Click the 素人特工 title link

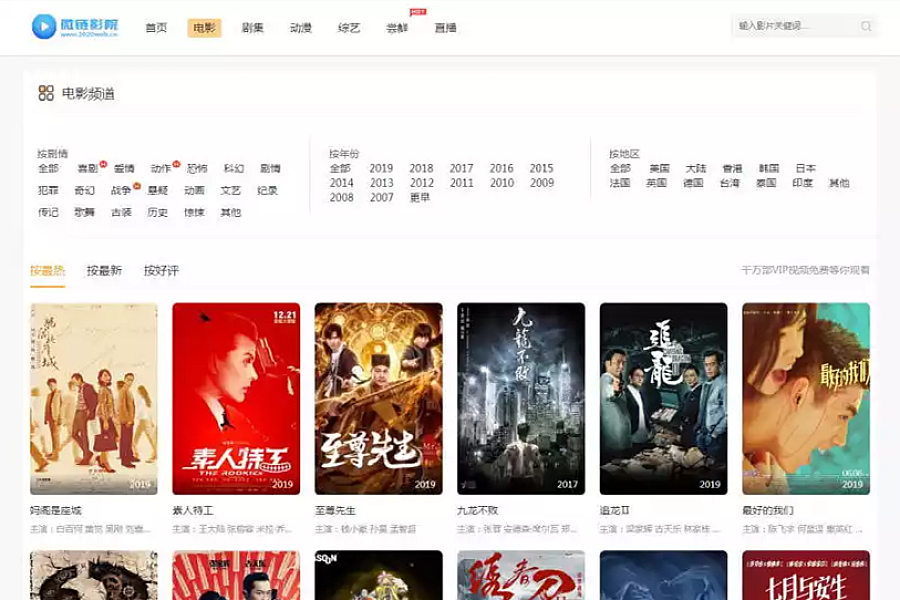pyautogui.click(x=193, y=510)
